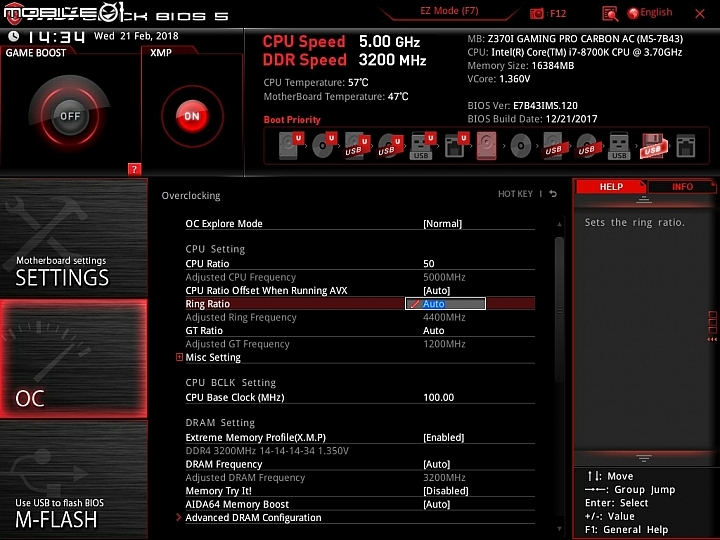Select UEFI hard disk boot device icon

coord(290,146)
